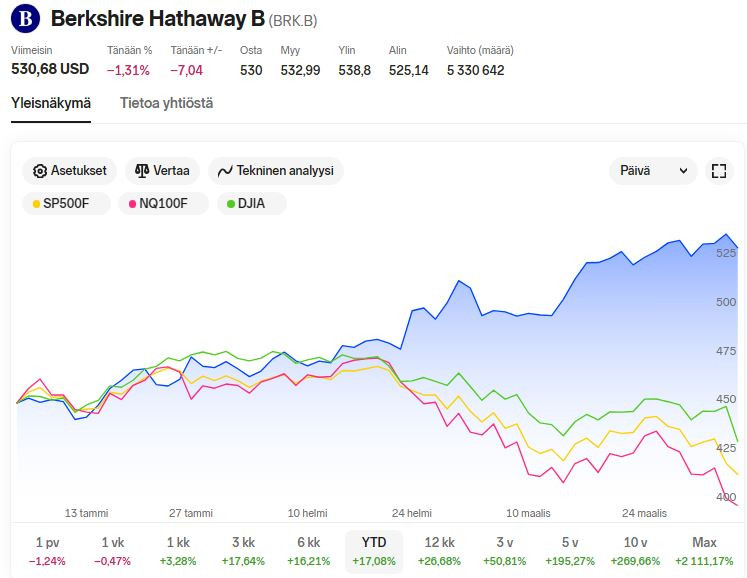Viewport: 747px width, 578px height.
Task: Select the YTD time range
Action: coord(374,551)
